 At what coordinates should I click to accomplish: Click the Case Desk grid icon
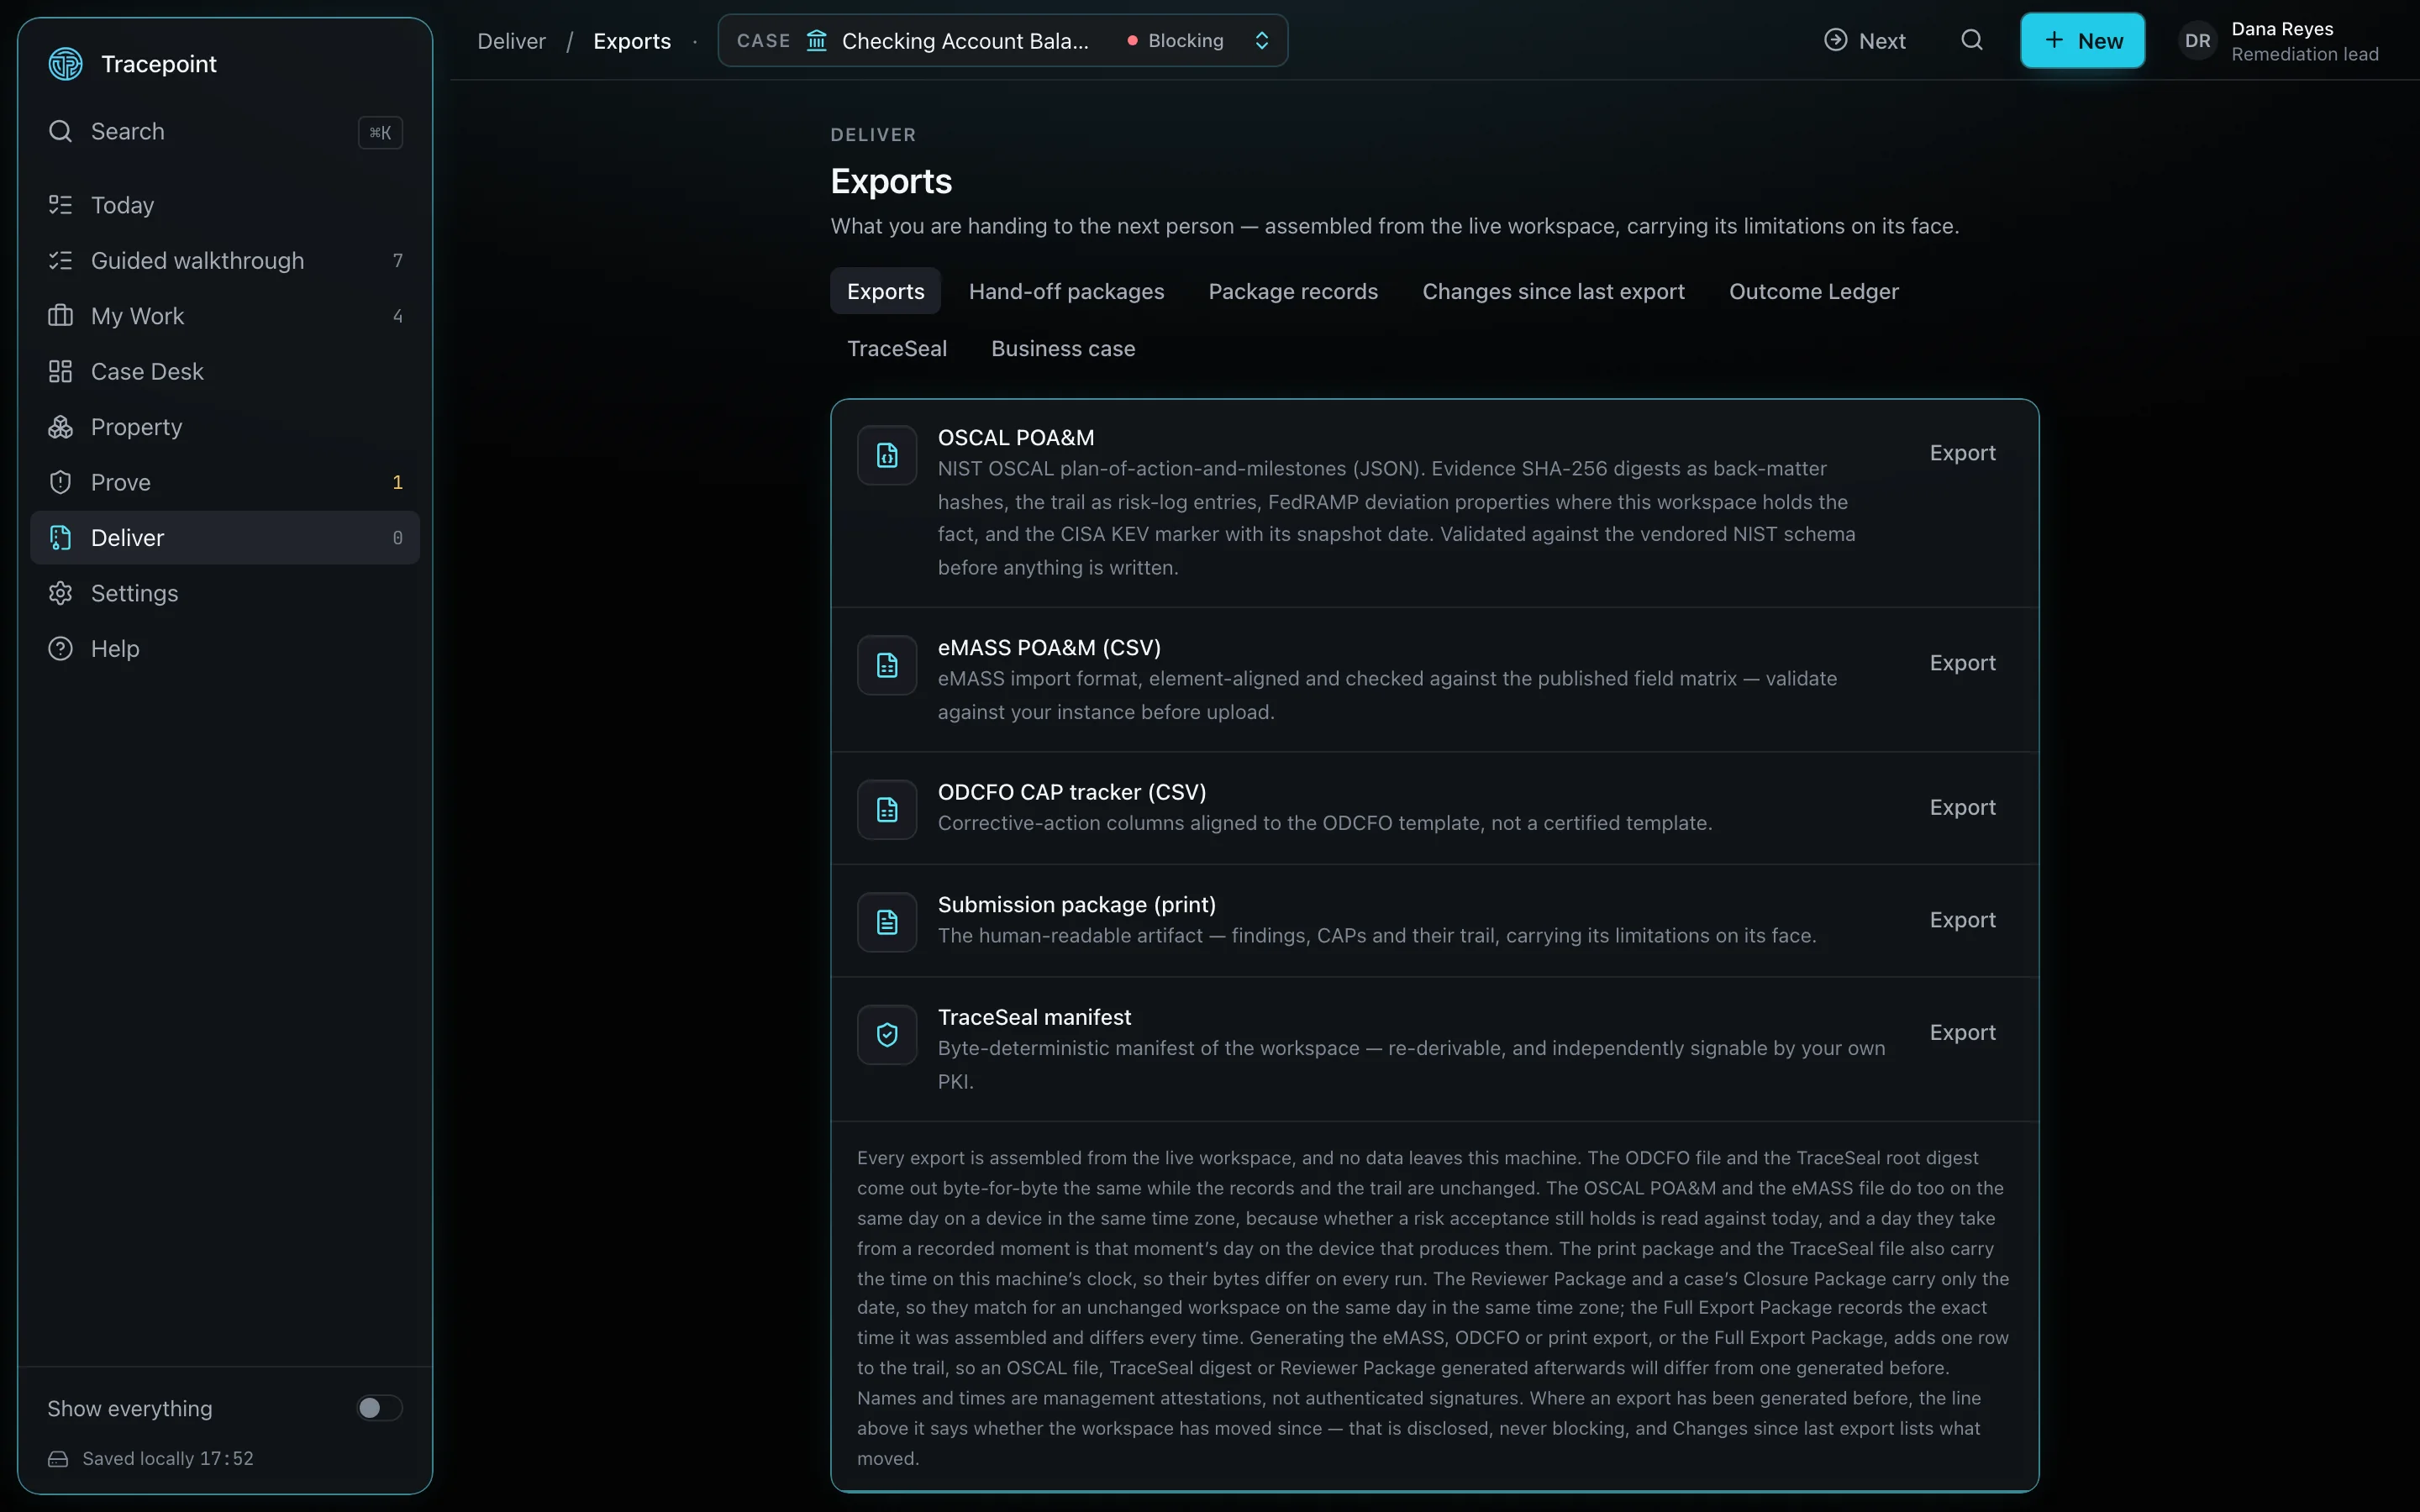point(60,371)
